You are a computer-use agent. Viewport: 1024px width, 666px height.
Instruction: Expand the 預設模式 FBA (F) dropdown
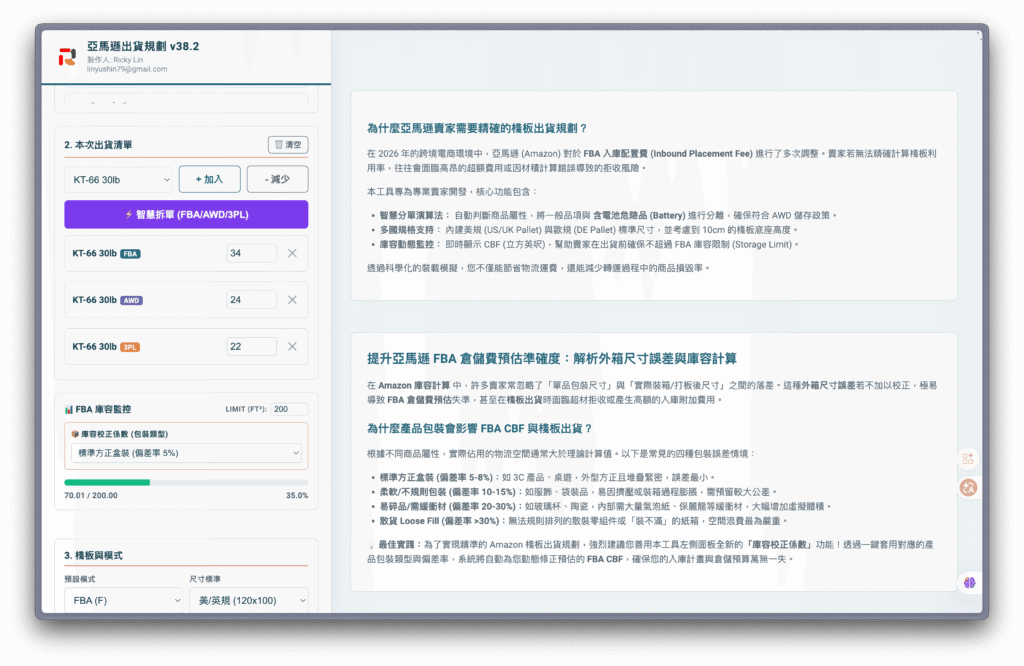point(124,600)
